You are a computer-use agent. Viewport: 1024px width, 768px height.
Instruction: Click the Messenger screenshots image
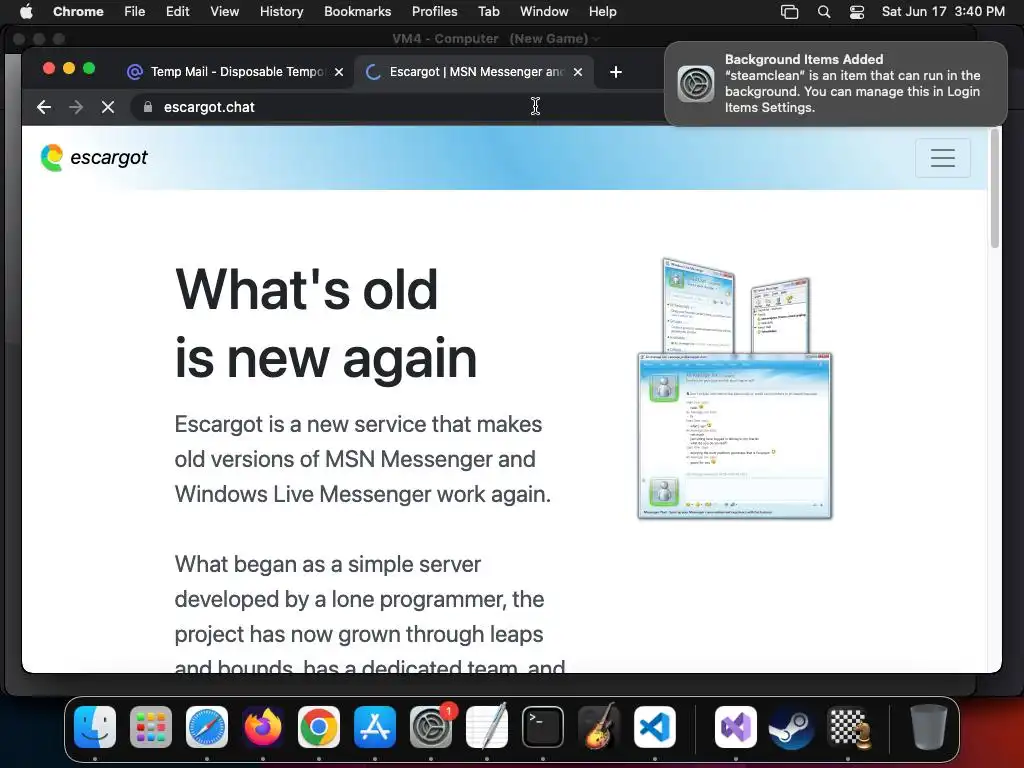tap(735, 389)
